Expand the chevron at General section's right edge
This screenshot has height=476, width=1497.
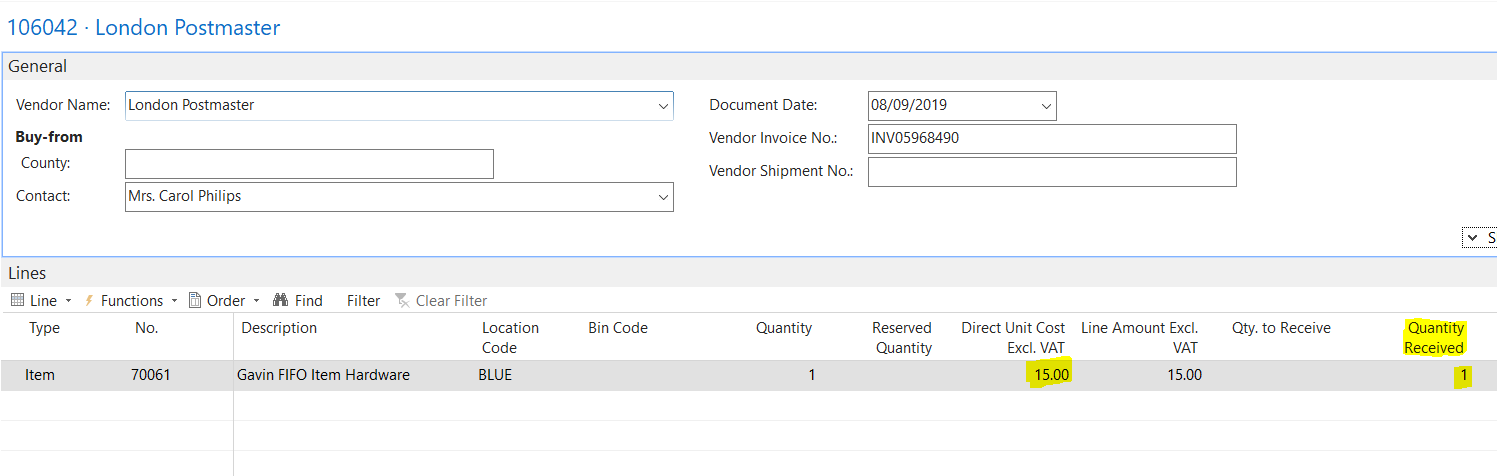(x=1472, y=238)
